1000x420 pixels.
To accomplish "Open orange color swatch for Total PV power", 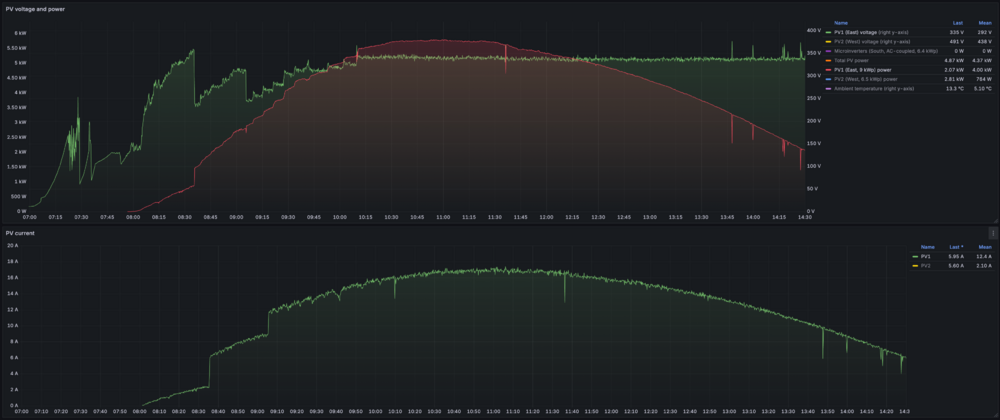I will [828, 61].
